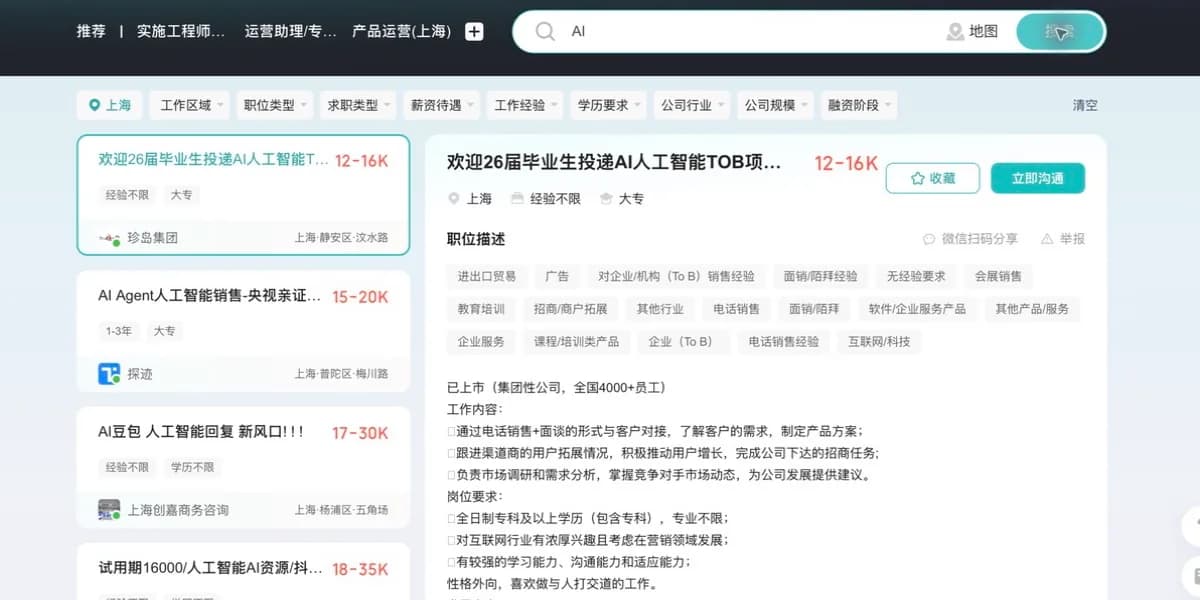Viewport: 1200px width, 600px height.
Task: Click the 软件/企业服务产品 tag
Action: (x=917, y=309)
